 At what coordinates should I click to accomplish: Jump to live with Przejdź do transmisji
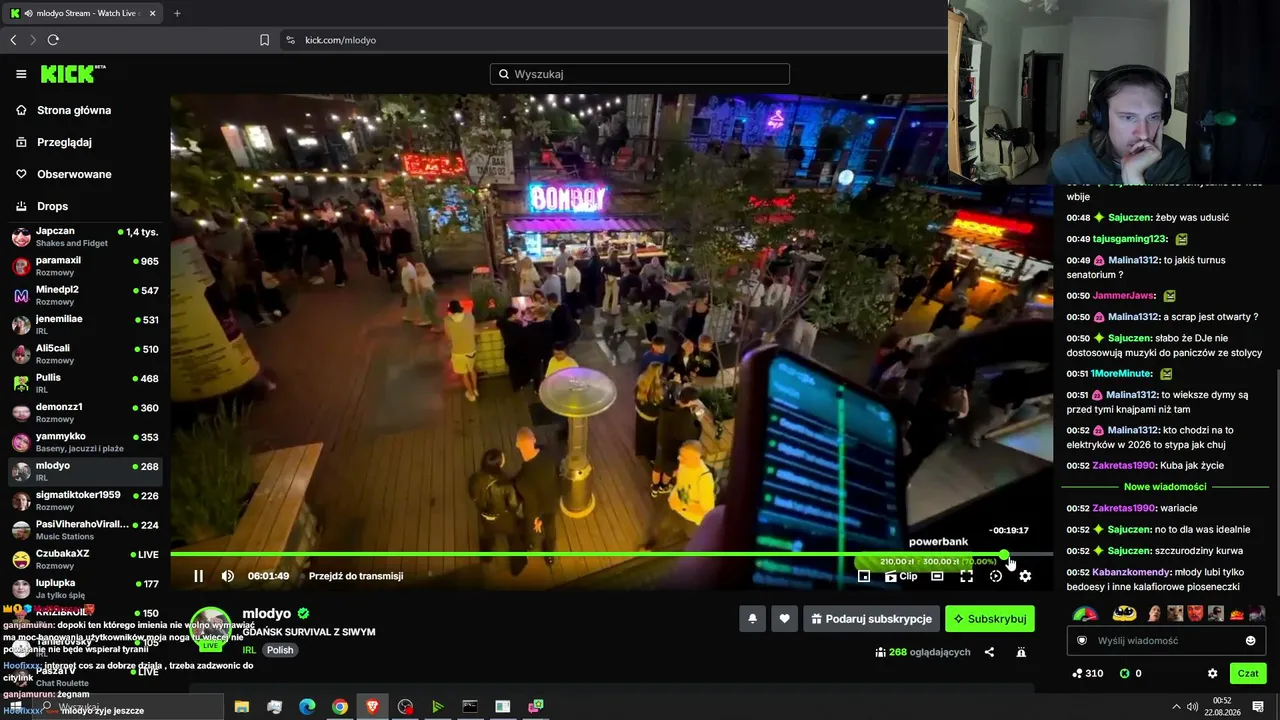click(x=356, y=576)
